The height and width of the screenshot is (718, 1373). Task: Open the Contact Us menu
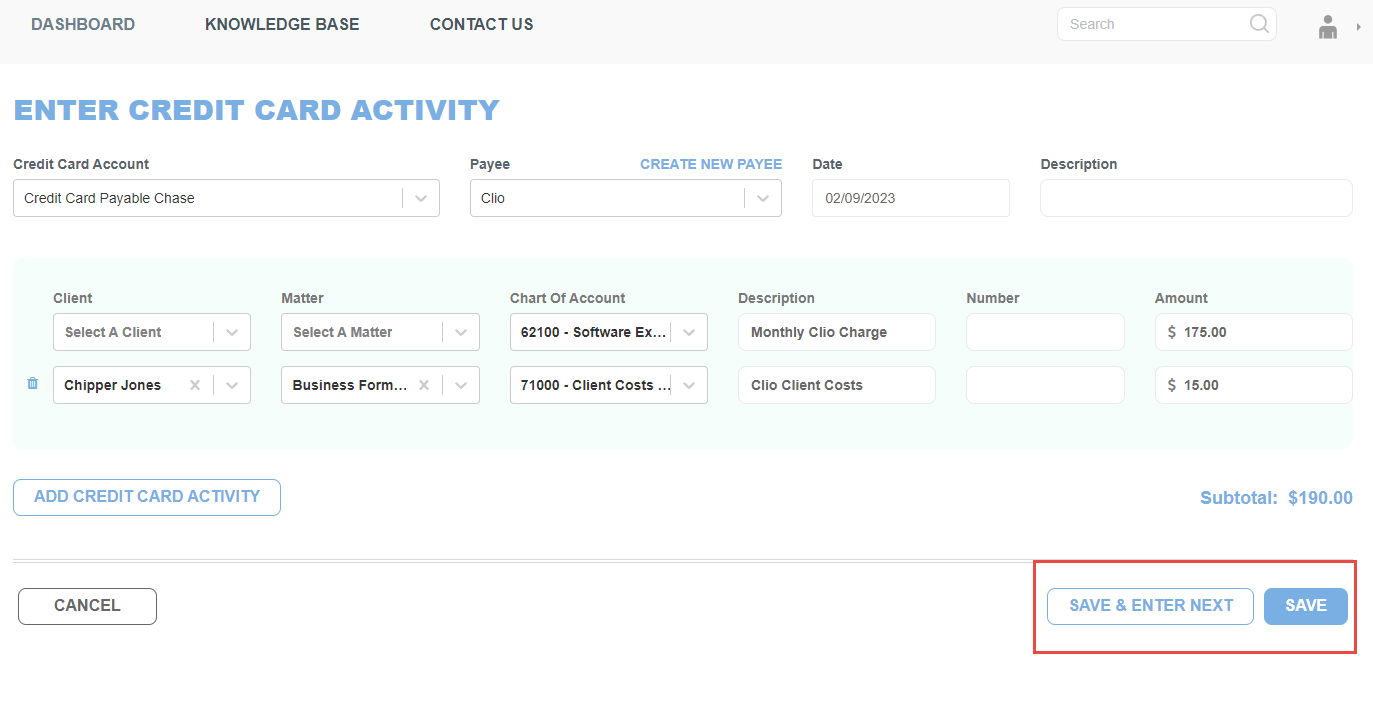(x=482, y=24)
